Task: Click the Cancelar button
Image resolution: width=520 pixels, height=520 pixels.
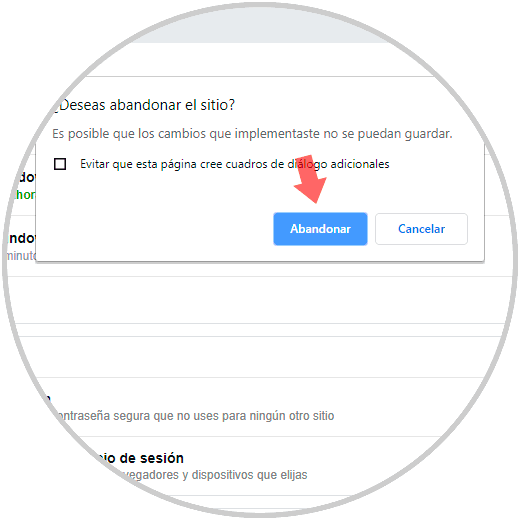Action: [x=421, y=229]
